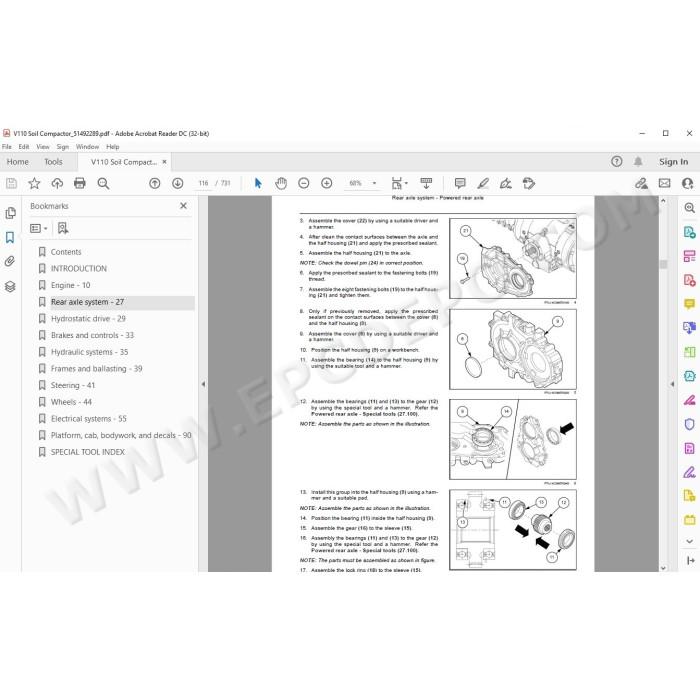Print the document with printer icon
Image resolution: width=700 pixels, height=700 pixels.
pos(80,183)
